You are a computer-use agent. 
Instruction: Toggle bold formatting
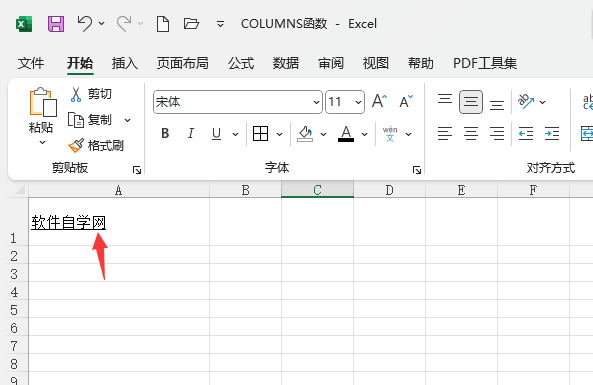coord(165,133)
